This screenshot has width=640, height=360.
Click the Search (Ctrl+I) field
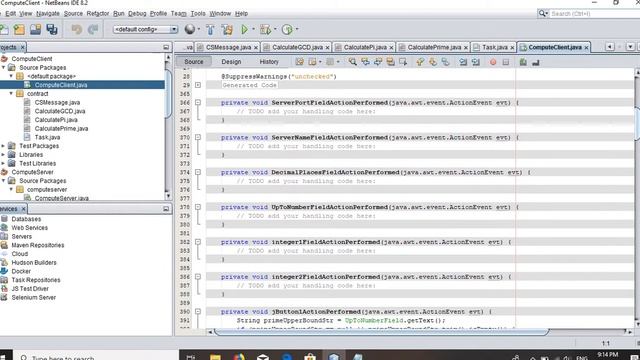pos(594,13)
